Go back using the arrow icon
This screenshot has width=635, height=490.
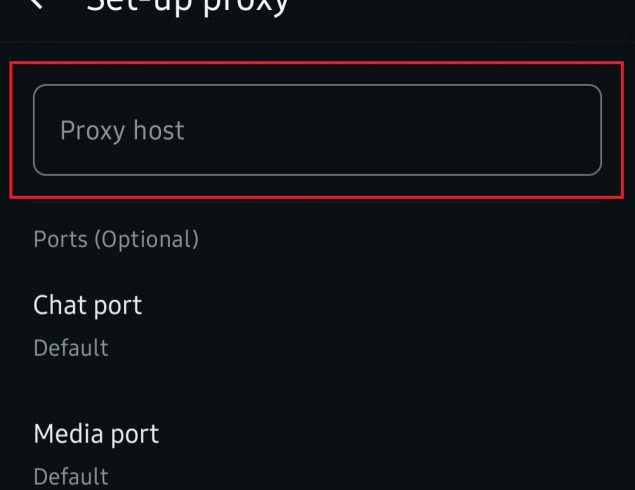click(38, 4)
